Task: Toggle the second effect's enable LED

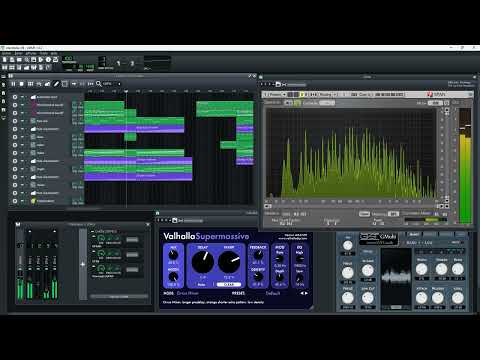Action: coord(94,252)
